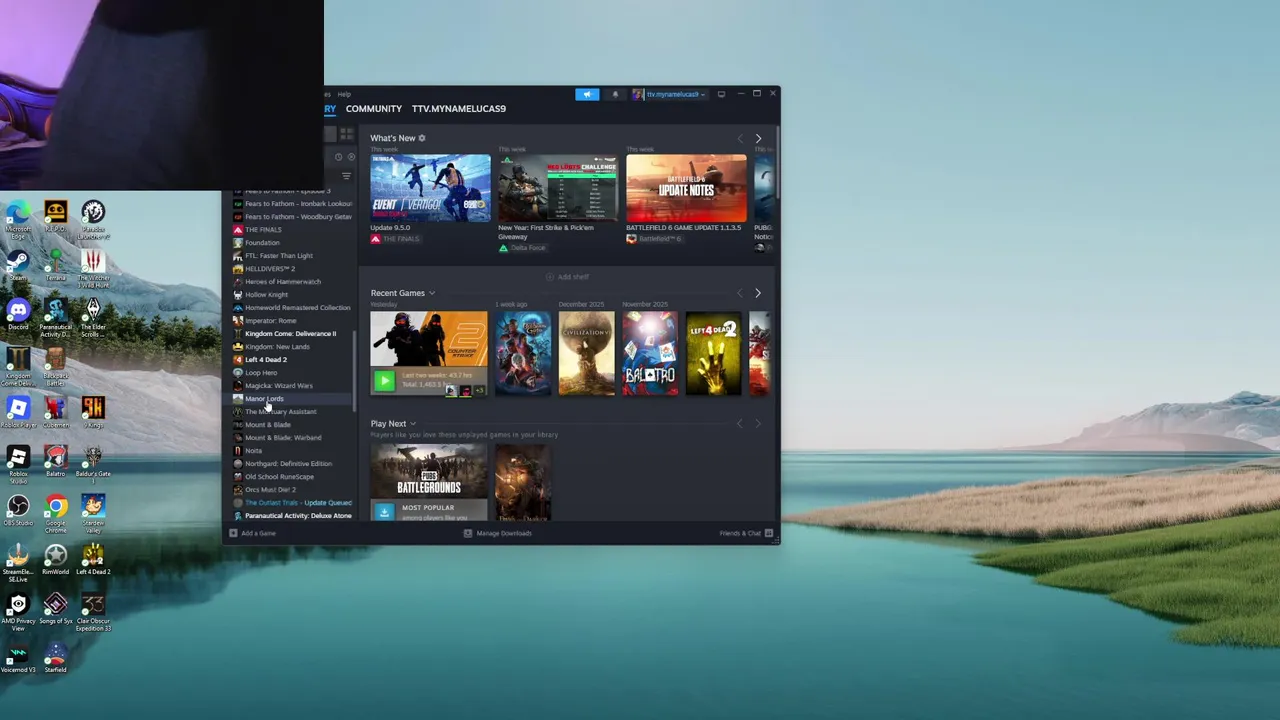Open Civilization VI recent game cover
The width and height of the screenshot is (1280, 720).
pyautogui.click(x=586, y=353)
